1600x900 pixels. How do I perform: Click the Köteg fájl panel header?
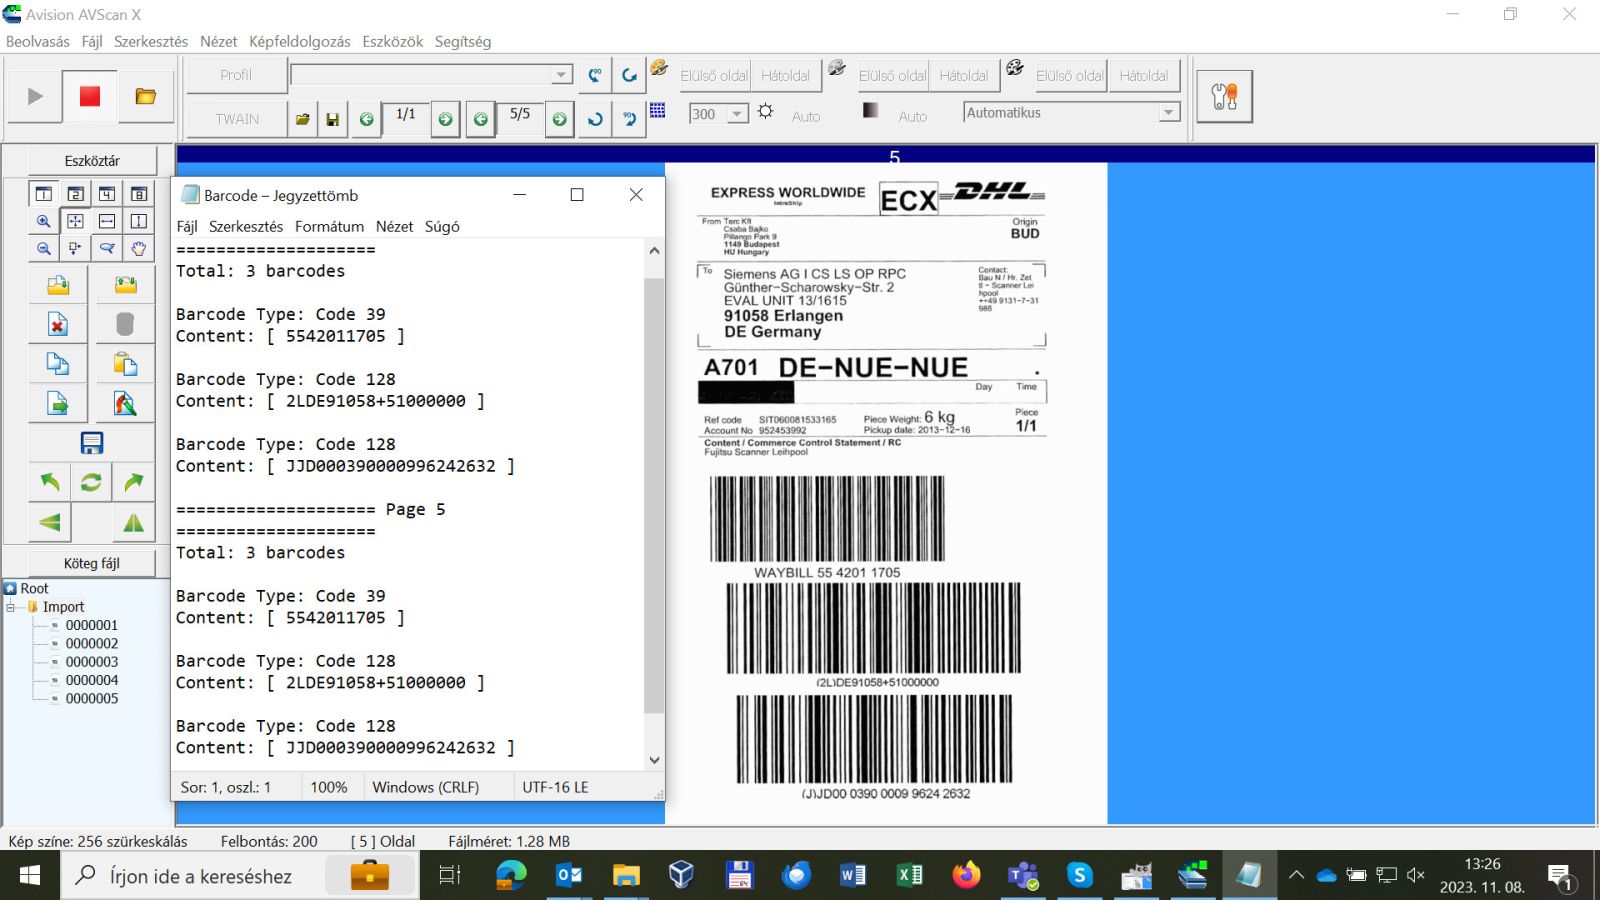[92, 563]
